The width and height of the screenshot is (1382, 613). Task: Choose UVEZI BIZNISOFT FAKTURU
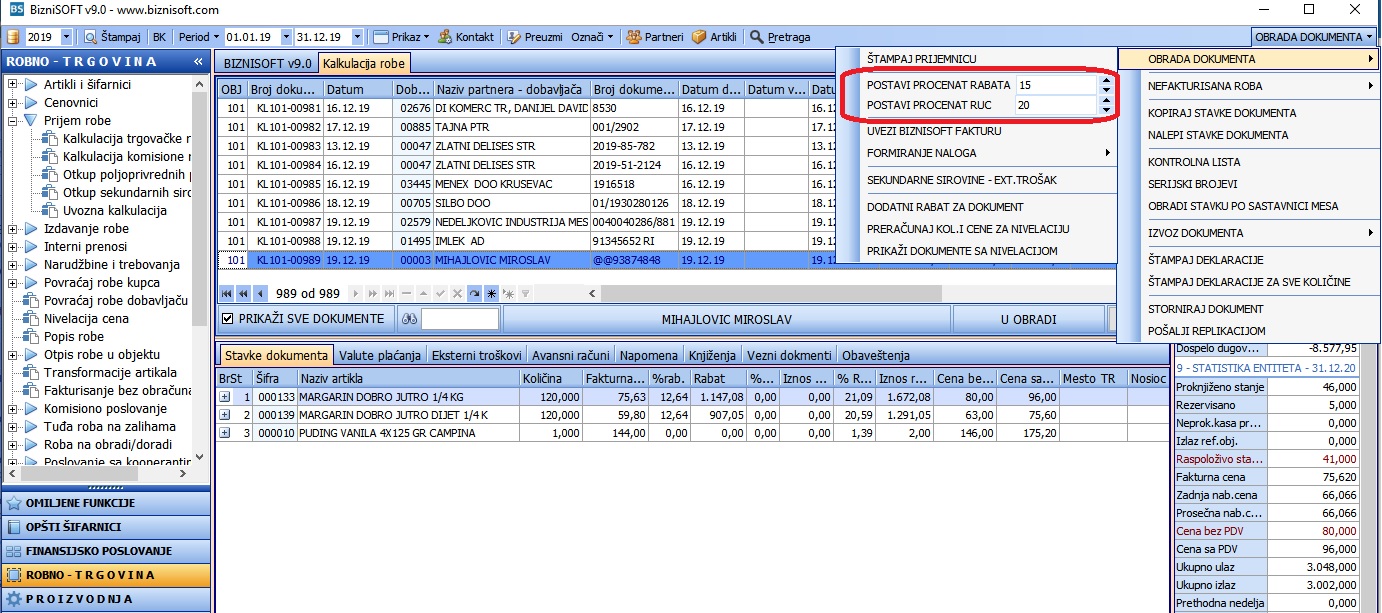934,131
